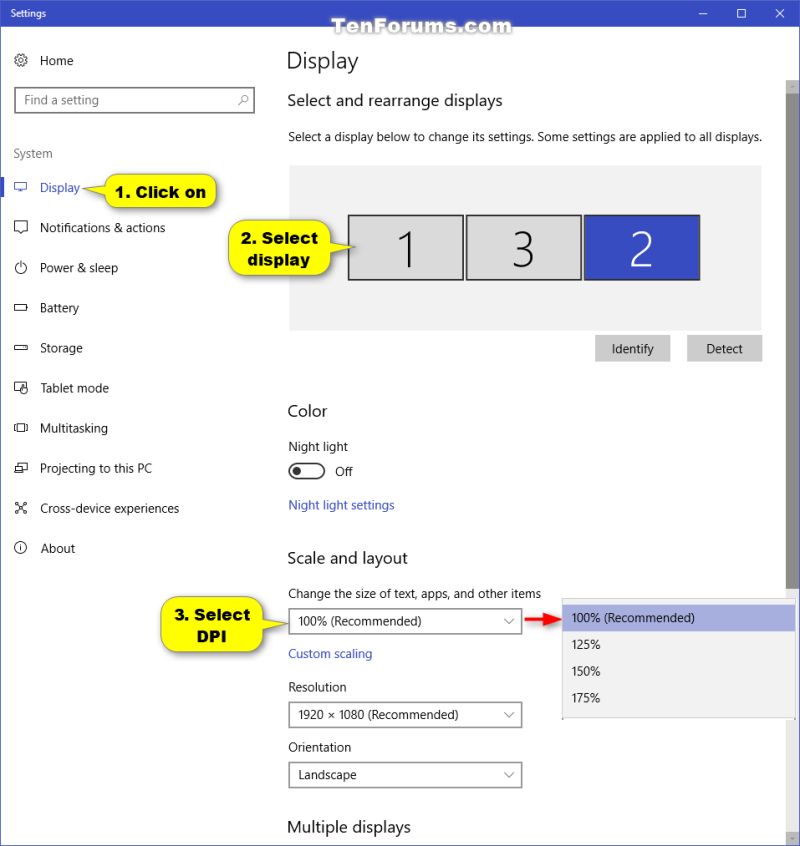Select the highlighted display 2

tap(641, 247)
